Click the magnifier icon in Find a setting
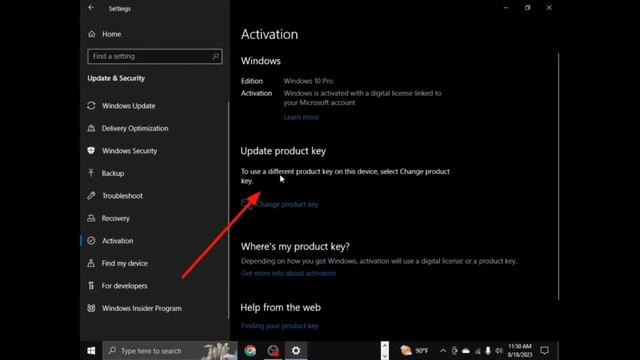The width and height of the screenshot is (640, 360). tap(216, 56)
